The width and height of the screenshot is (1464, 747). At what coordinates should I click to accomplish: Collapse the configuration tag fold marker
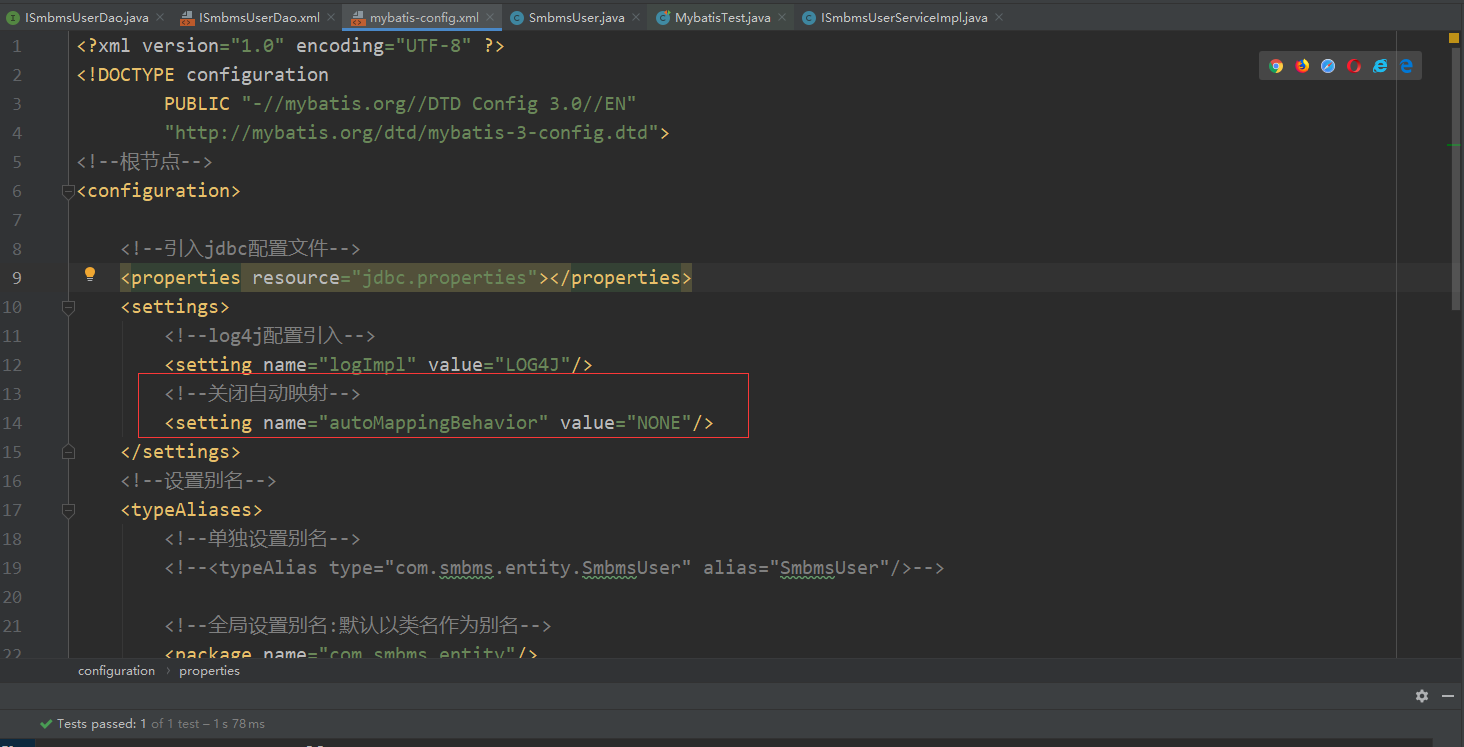[x=68, y=191]
